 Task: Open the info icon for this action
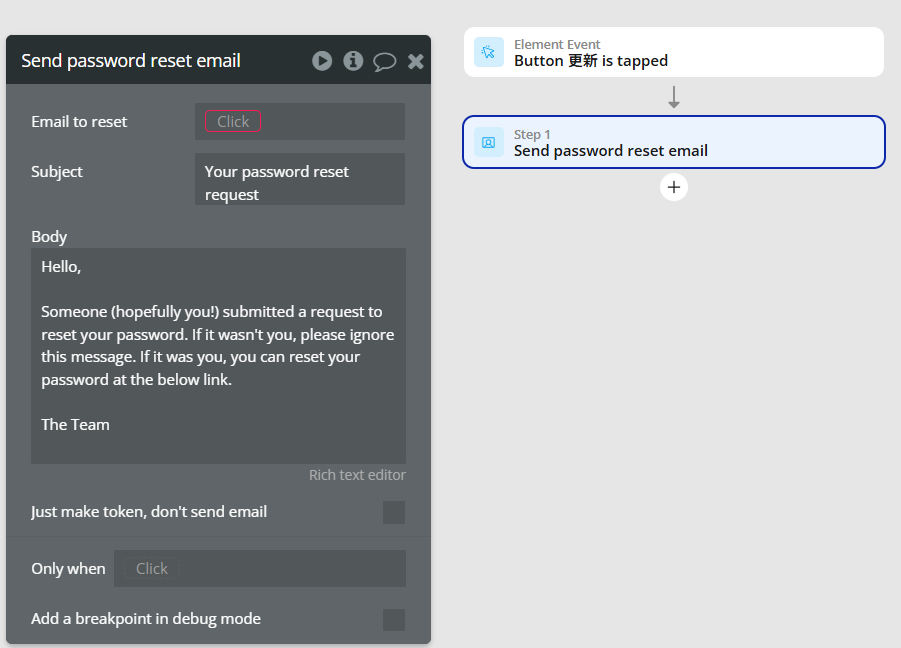coord(353,61)
